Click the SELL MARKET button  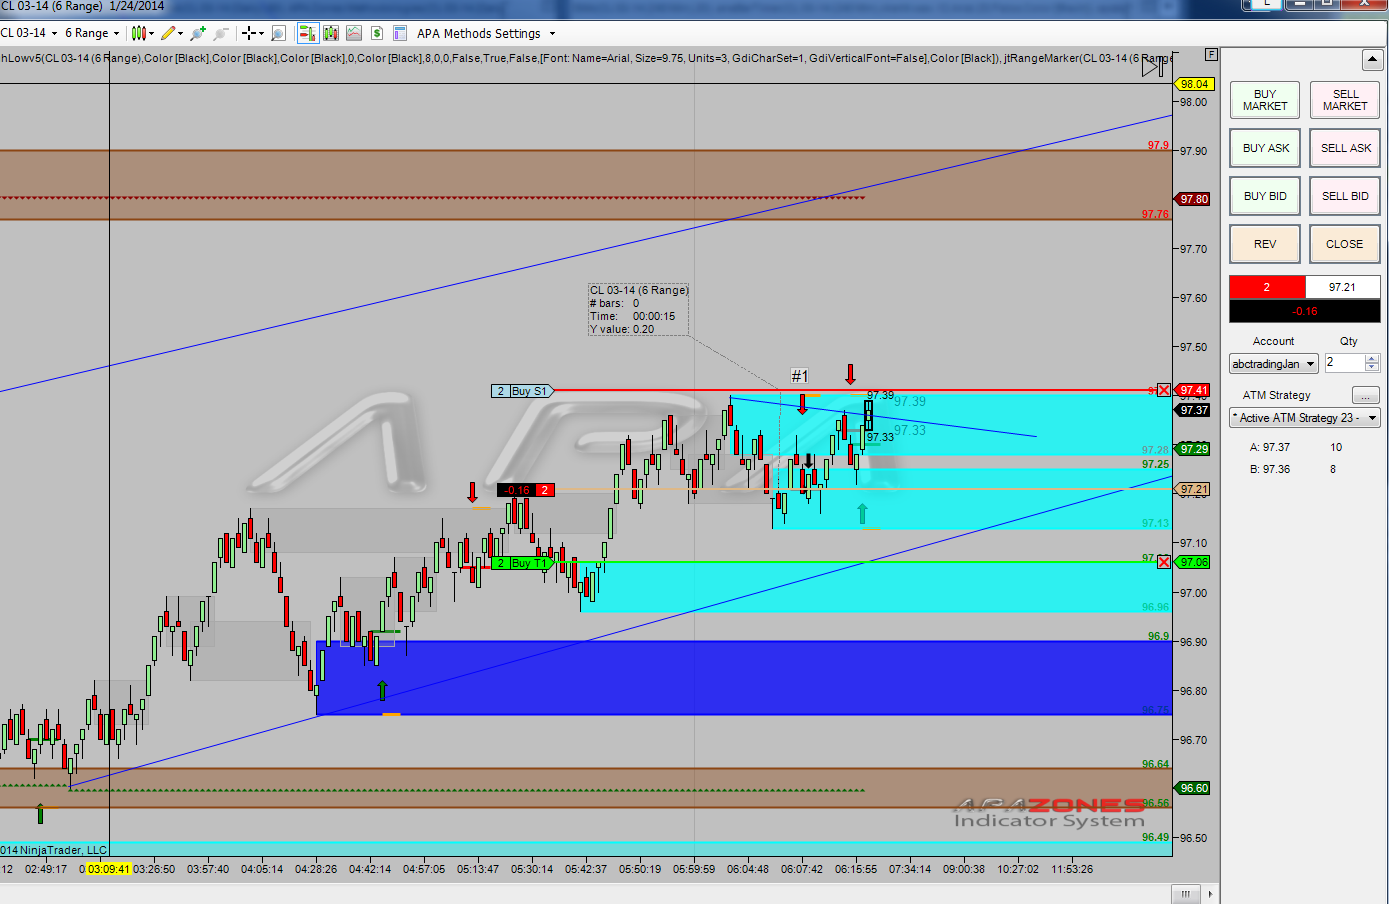(x=1345, y=100)
